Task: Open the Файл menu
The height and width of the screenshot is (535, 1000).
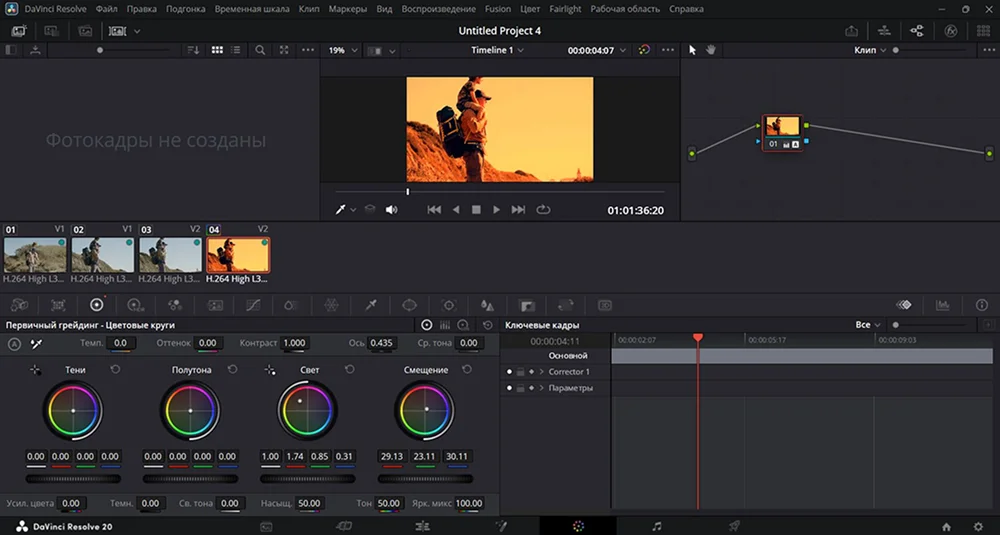Action: pyautogui.click(x=107, y=9)
